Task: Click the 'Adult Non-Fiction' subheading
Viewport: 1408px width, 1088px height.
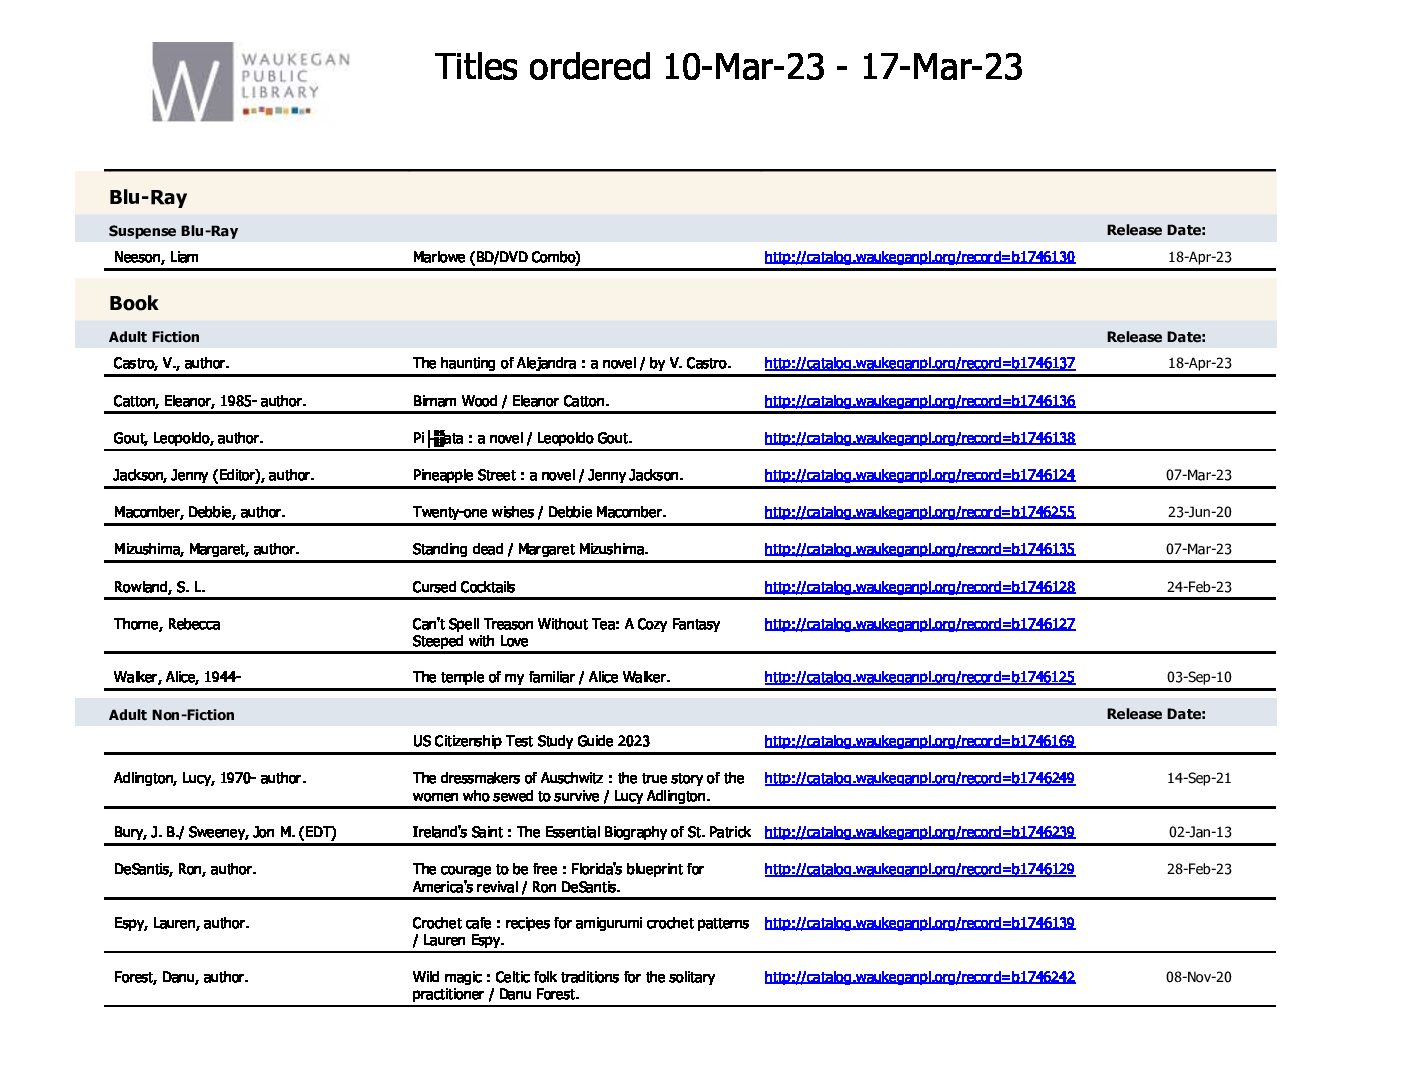Action: (x=172, y=715)
